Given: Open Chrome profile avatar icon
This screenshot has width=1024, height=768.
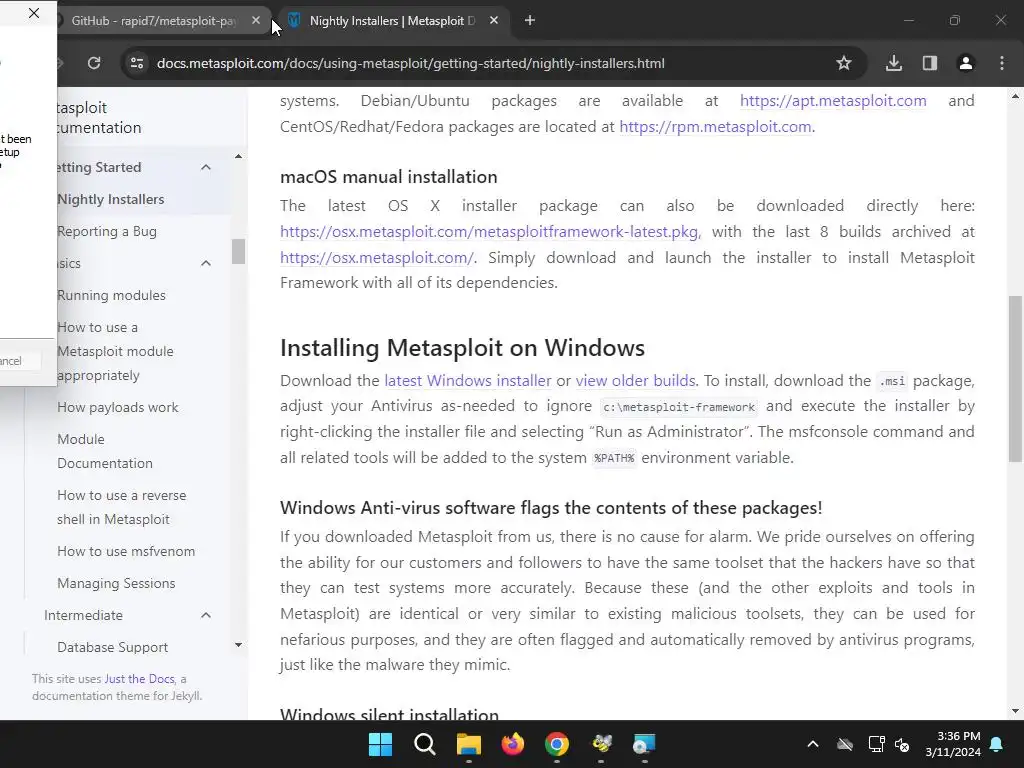Looking at the screenshot, I should (966, 63).
